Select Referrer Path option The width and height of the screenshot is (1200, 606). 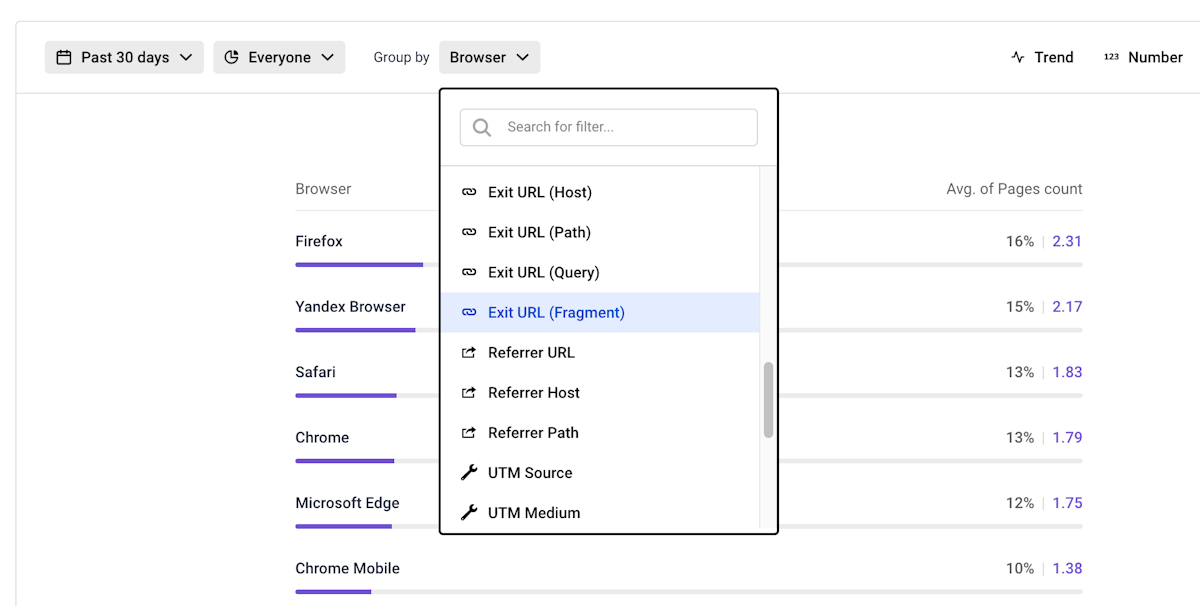coord(600,432)
